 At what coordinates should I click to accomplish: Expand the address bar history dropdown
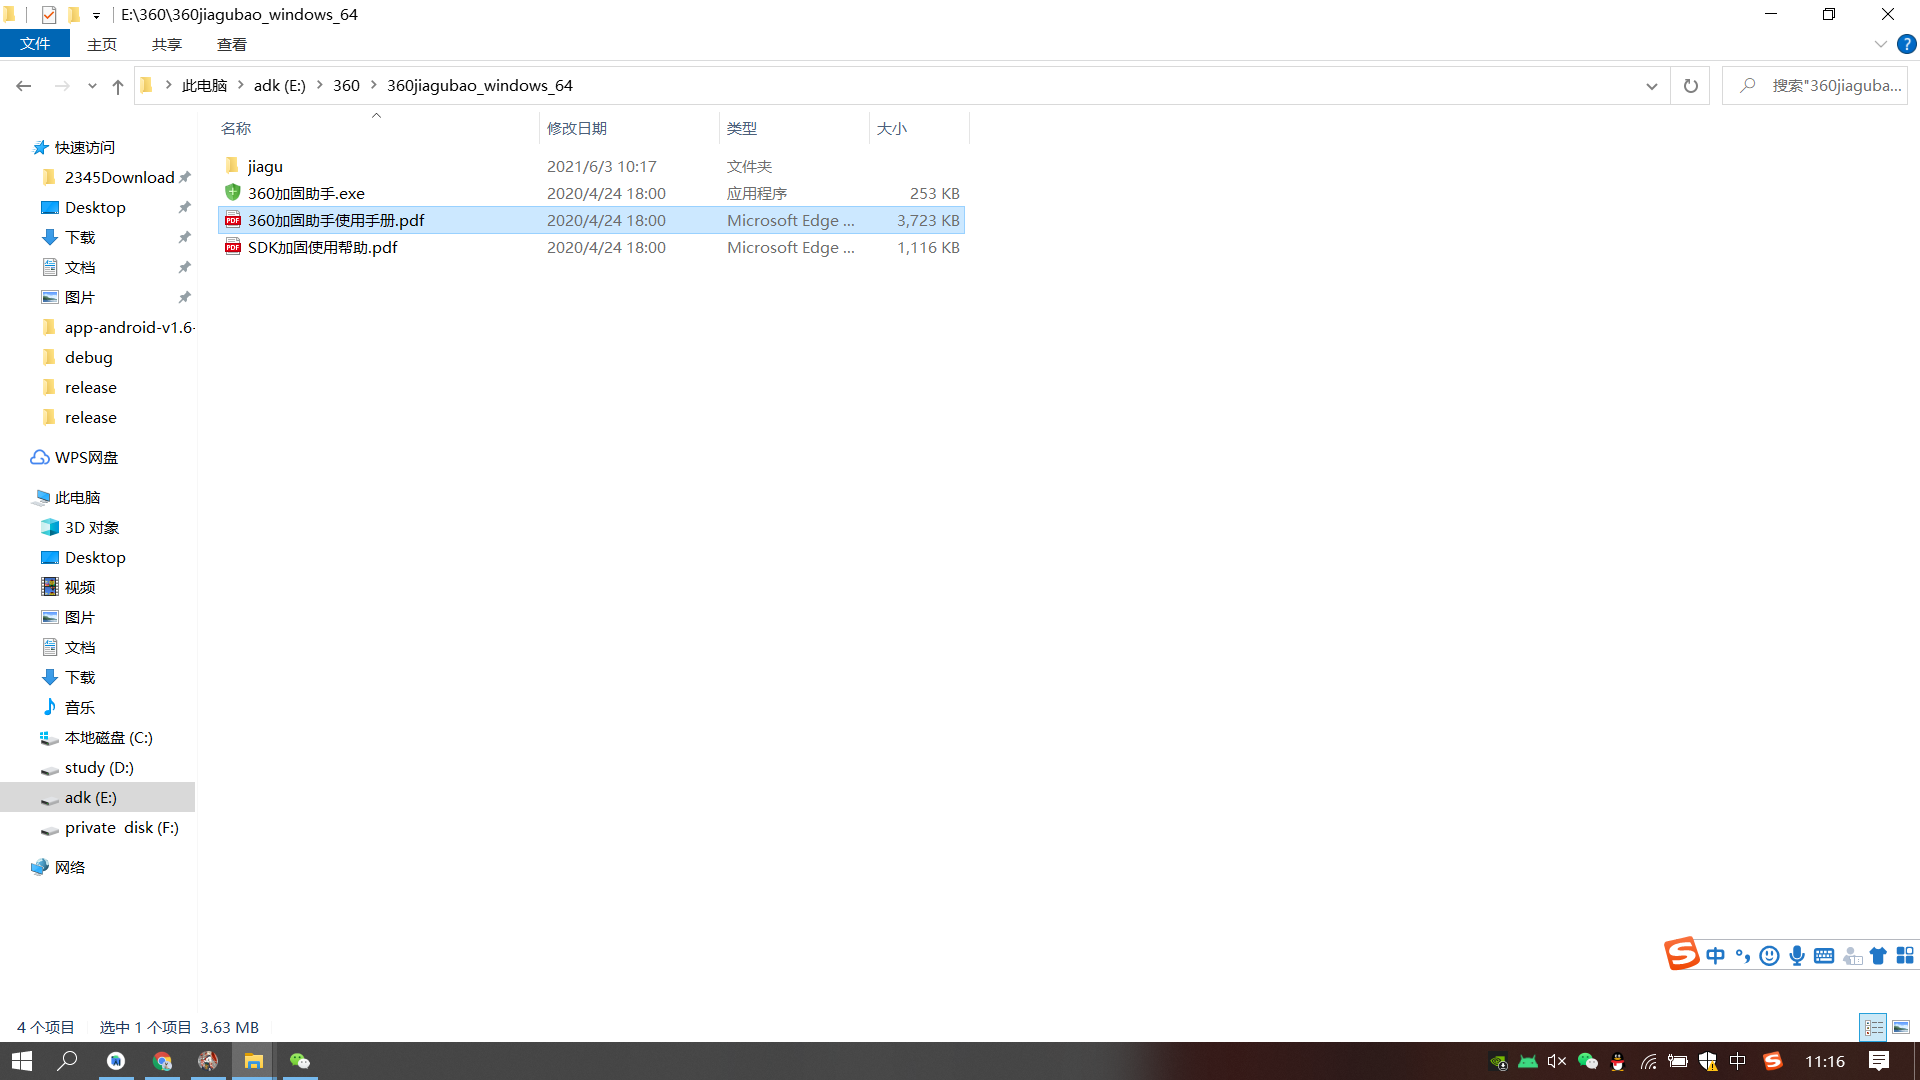(x=1651, y=86)
